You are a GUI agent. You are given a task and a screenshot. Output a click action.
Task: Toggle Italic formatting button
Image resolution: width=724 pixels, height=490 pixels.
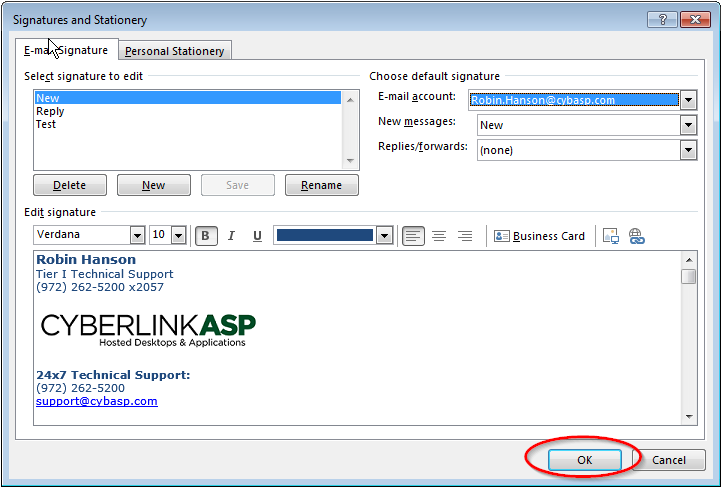tap(232, 236)
